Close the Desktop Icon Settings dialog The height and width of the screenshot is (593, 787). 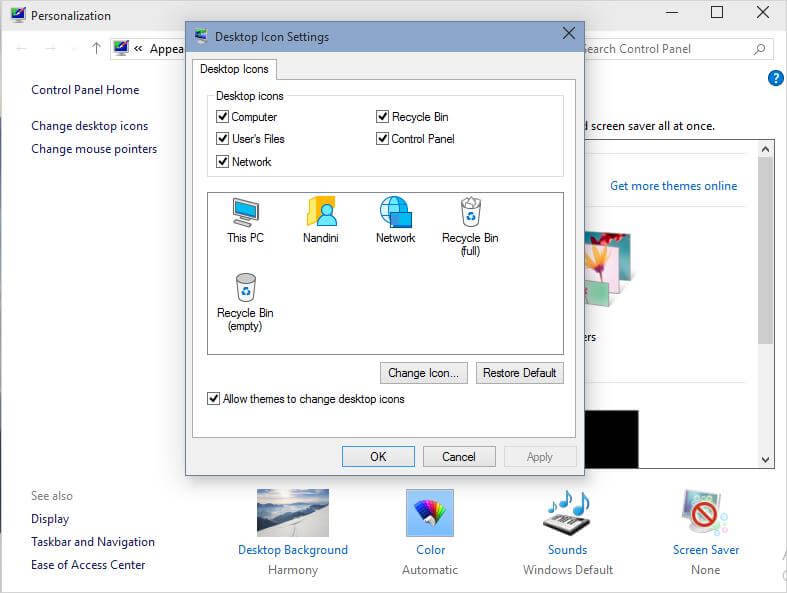(x=569, y=34)
